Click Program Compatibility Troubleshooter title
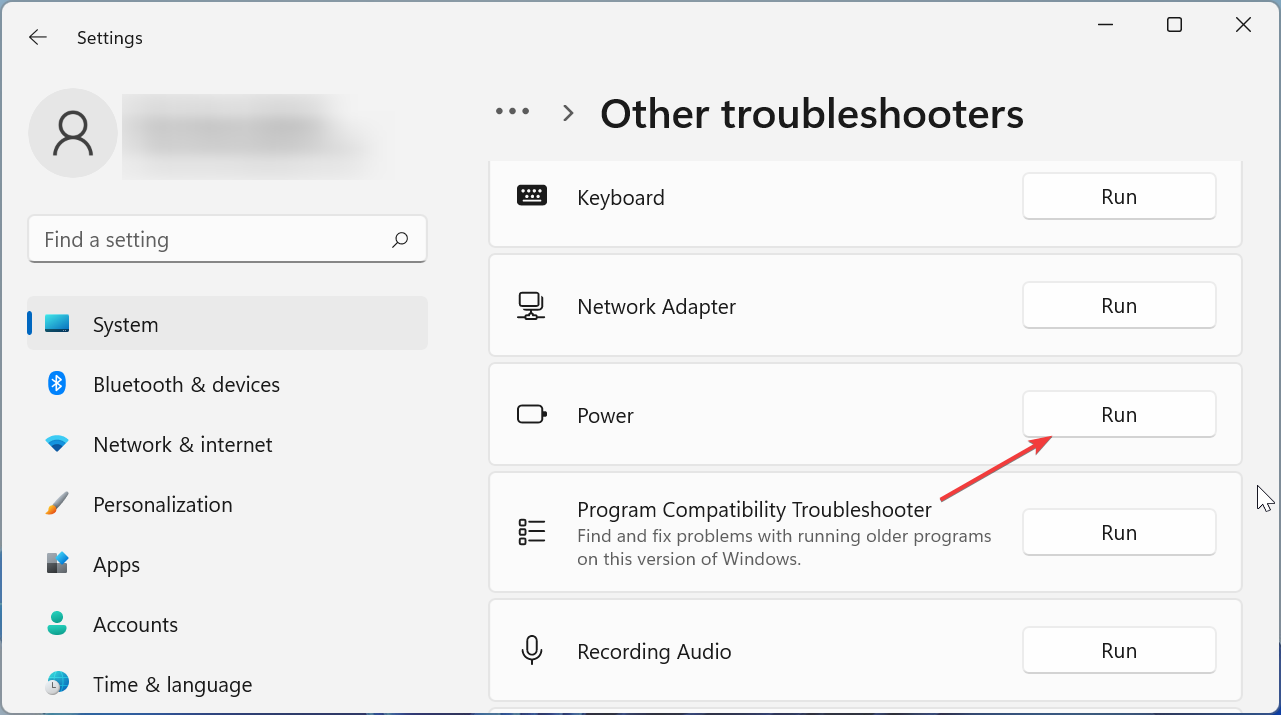The height and width of the screenshot is (715, 1281). click(754, 509)
